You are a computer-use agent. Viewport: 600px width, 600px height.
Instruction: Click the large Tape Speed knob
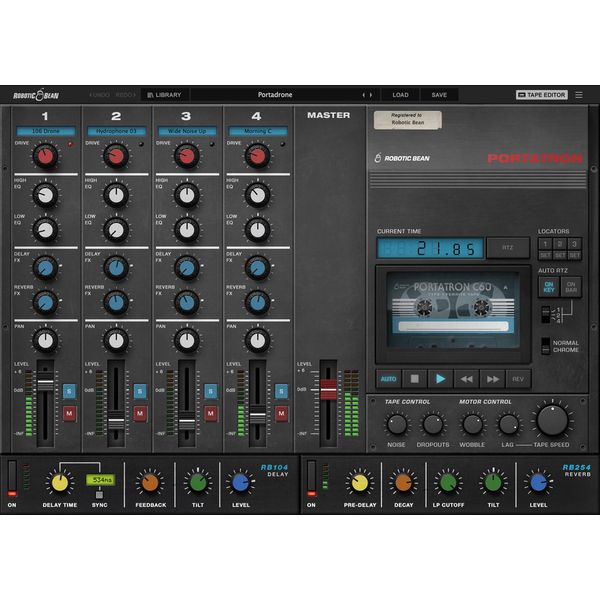pyautogui.click(x=552, y=421)
